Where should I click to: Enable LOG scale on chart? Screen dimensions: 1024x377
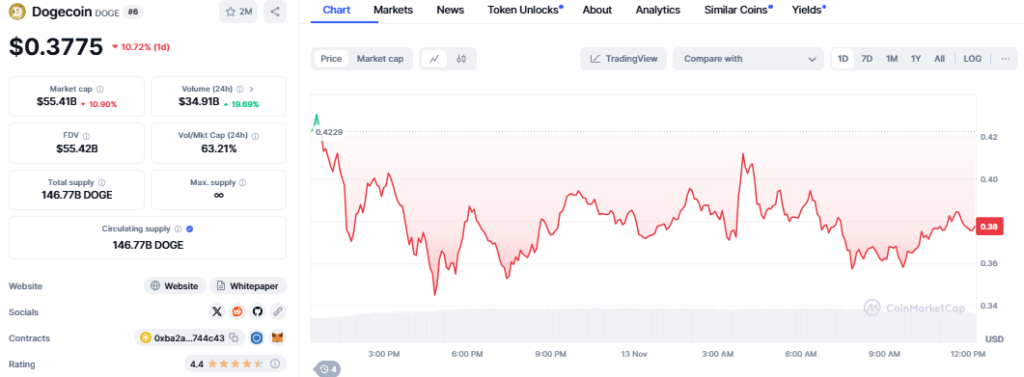[x=972, y=59]
